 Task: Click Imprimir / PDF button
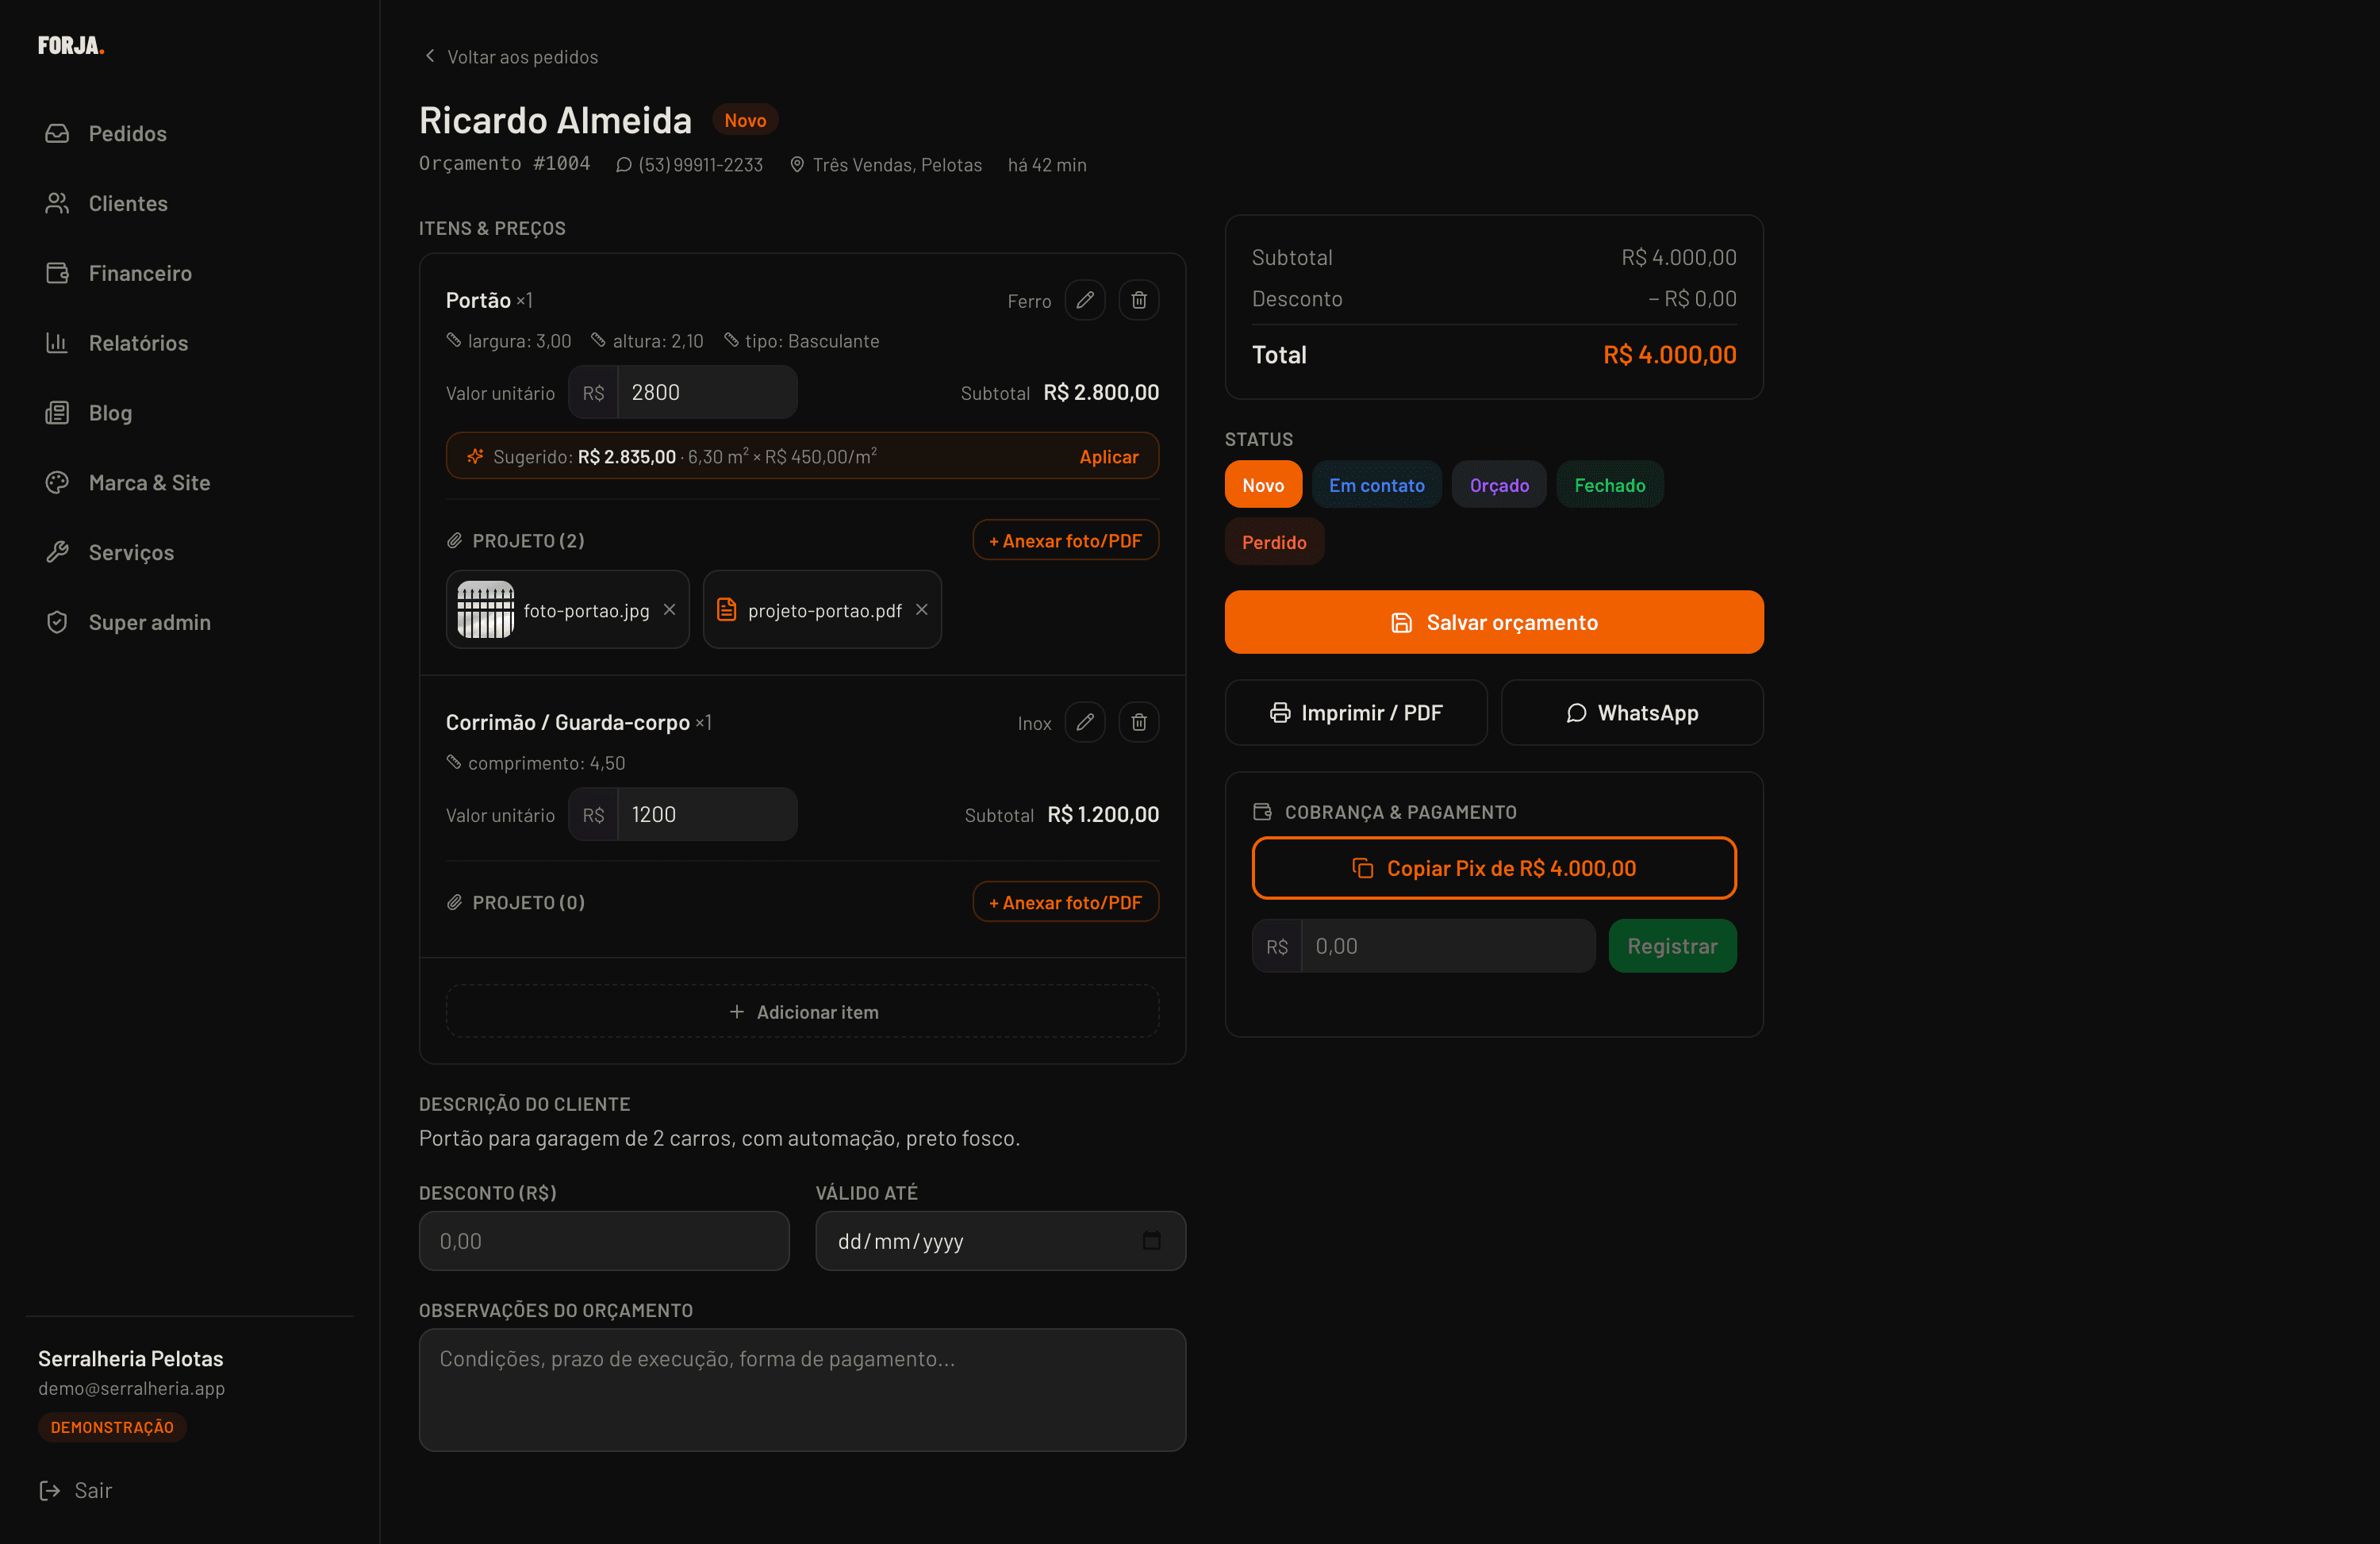(x=1356, y=713)
